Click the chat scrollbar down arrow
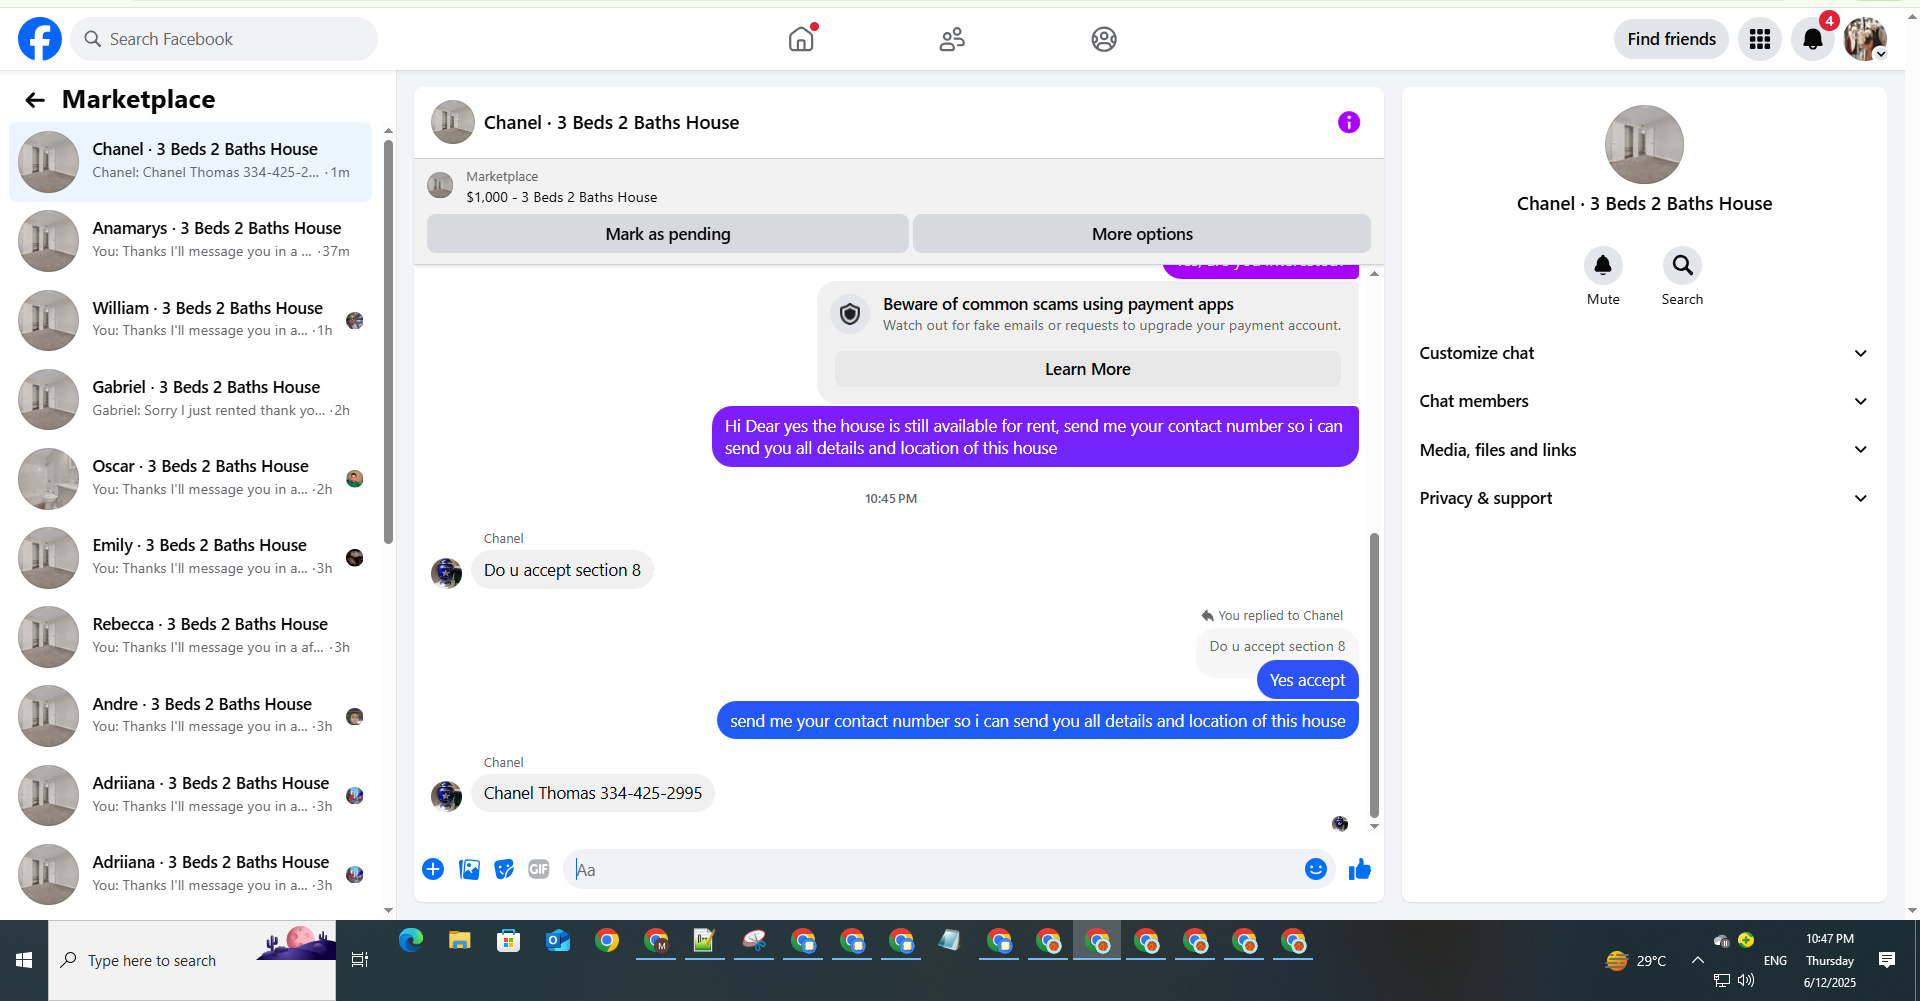 tap(1374, 826)
